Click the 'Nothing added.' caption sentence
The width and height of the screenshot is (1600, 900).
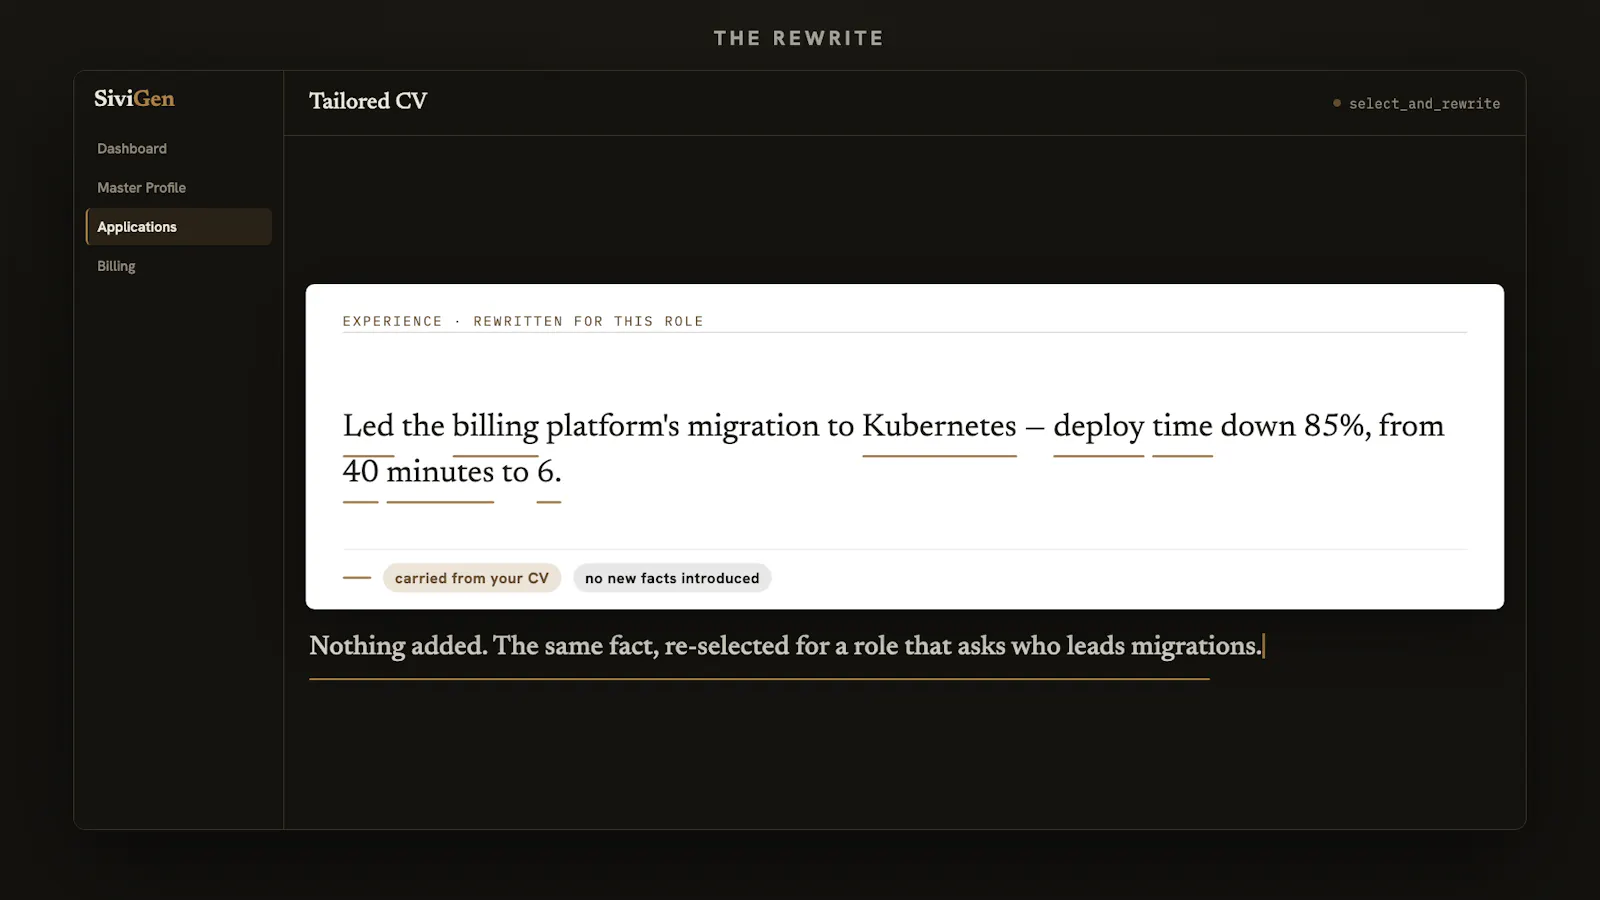point(398,646)
